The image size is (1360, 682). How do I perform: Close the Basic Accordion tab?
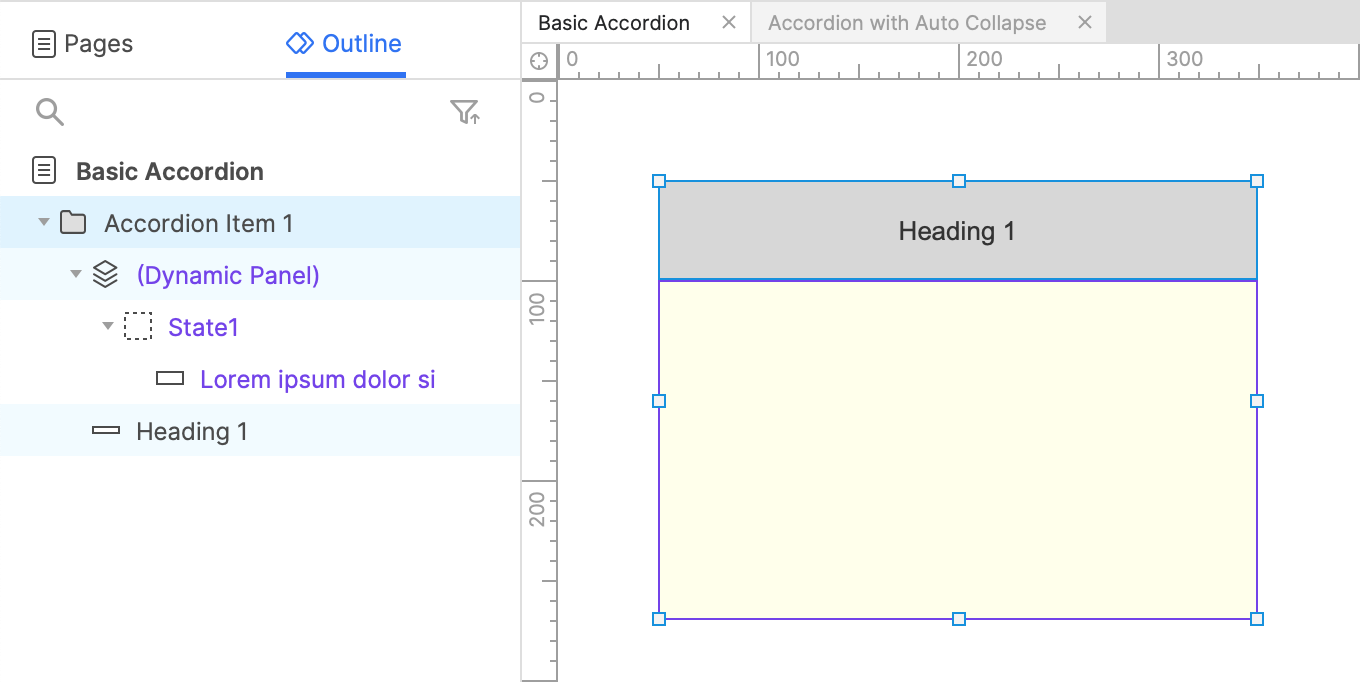(x=729, y=23)
